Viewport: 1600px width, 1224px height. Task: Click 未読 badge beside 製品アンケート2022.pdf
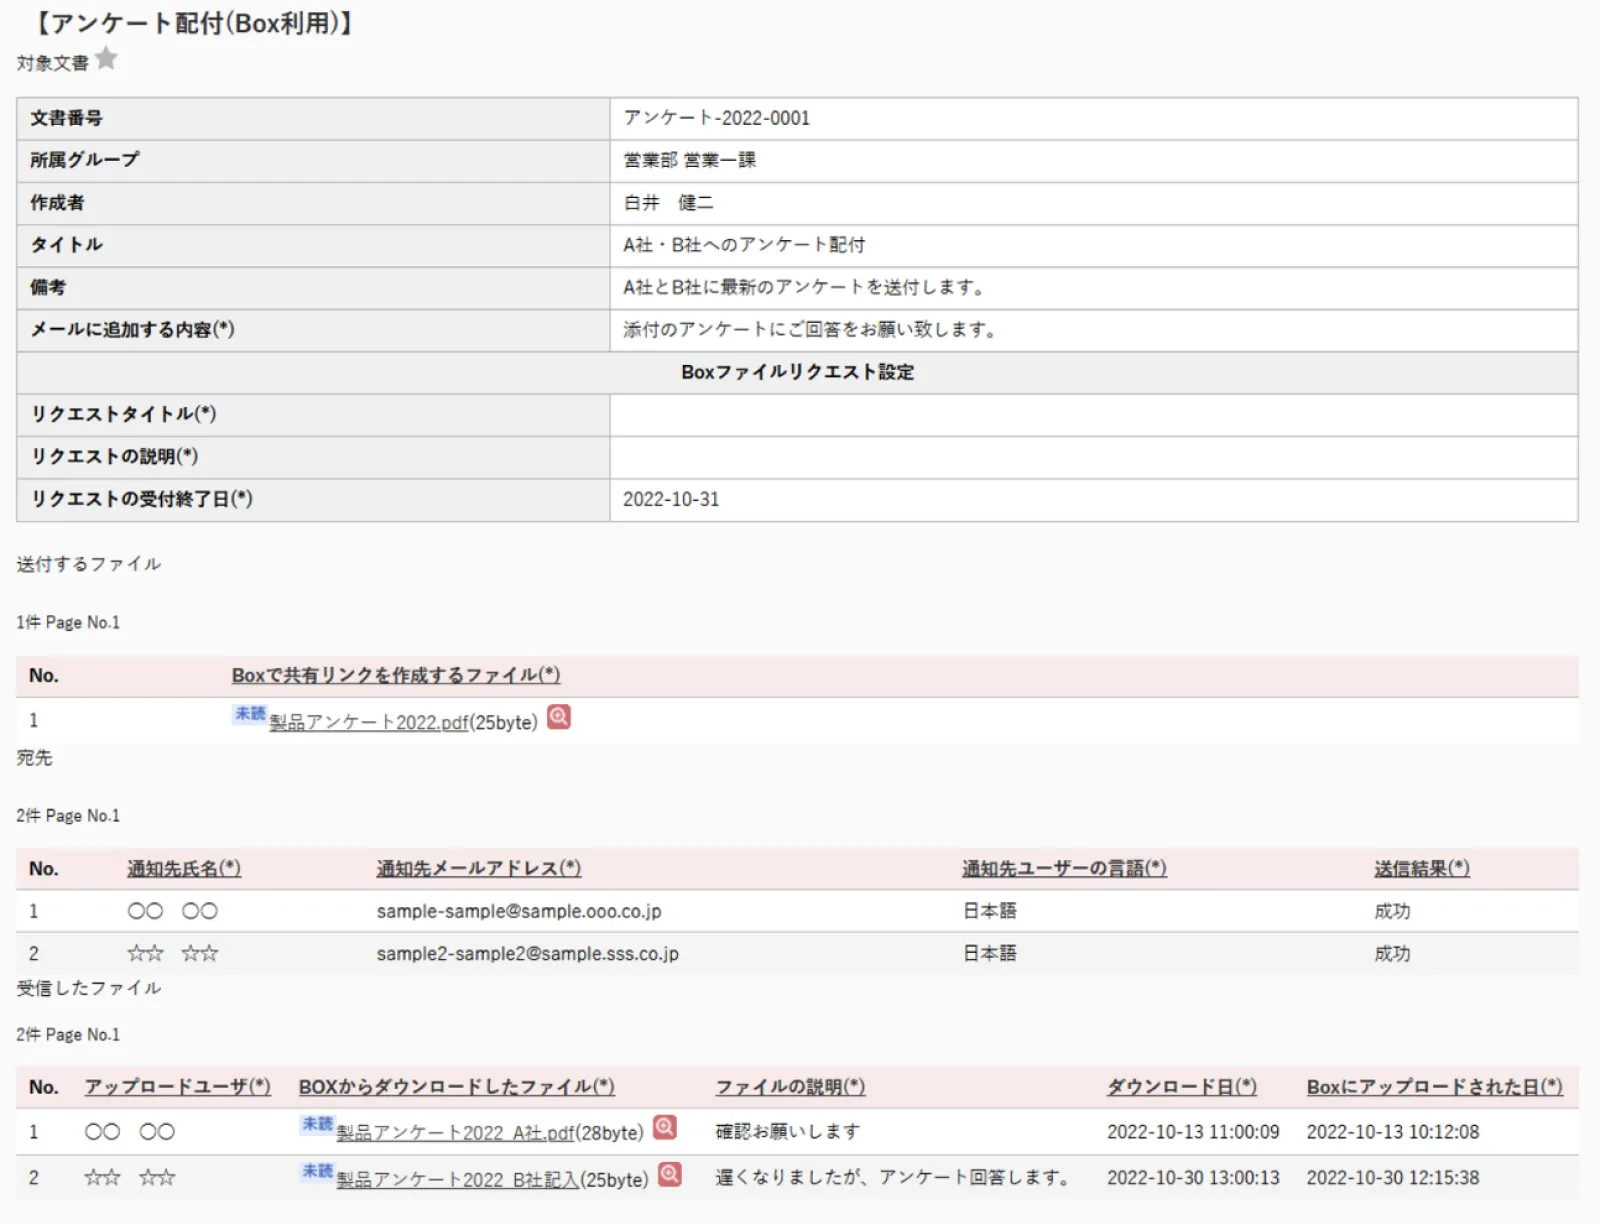(250, 713)
